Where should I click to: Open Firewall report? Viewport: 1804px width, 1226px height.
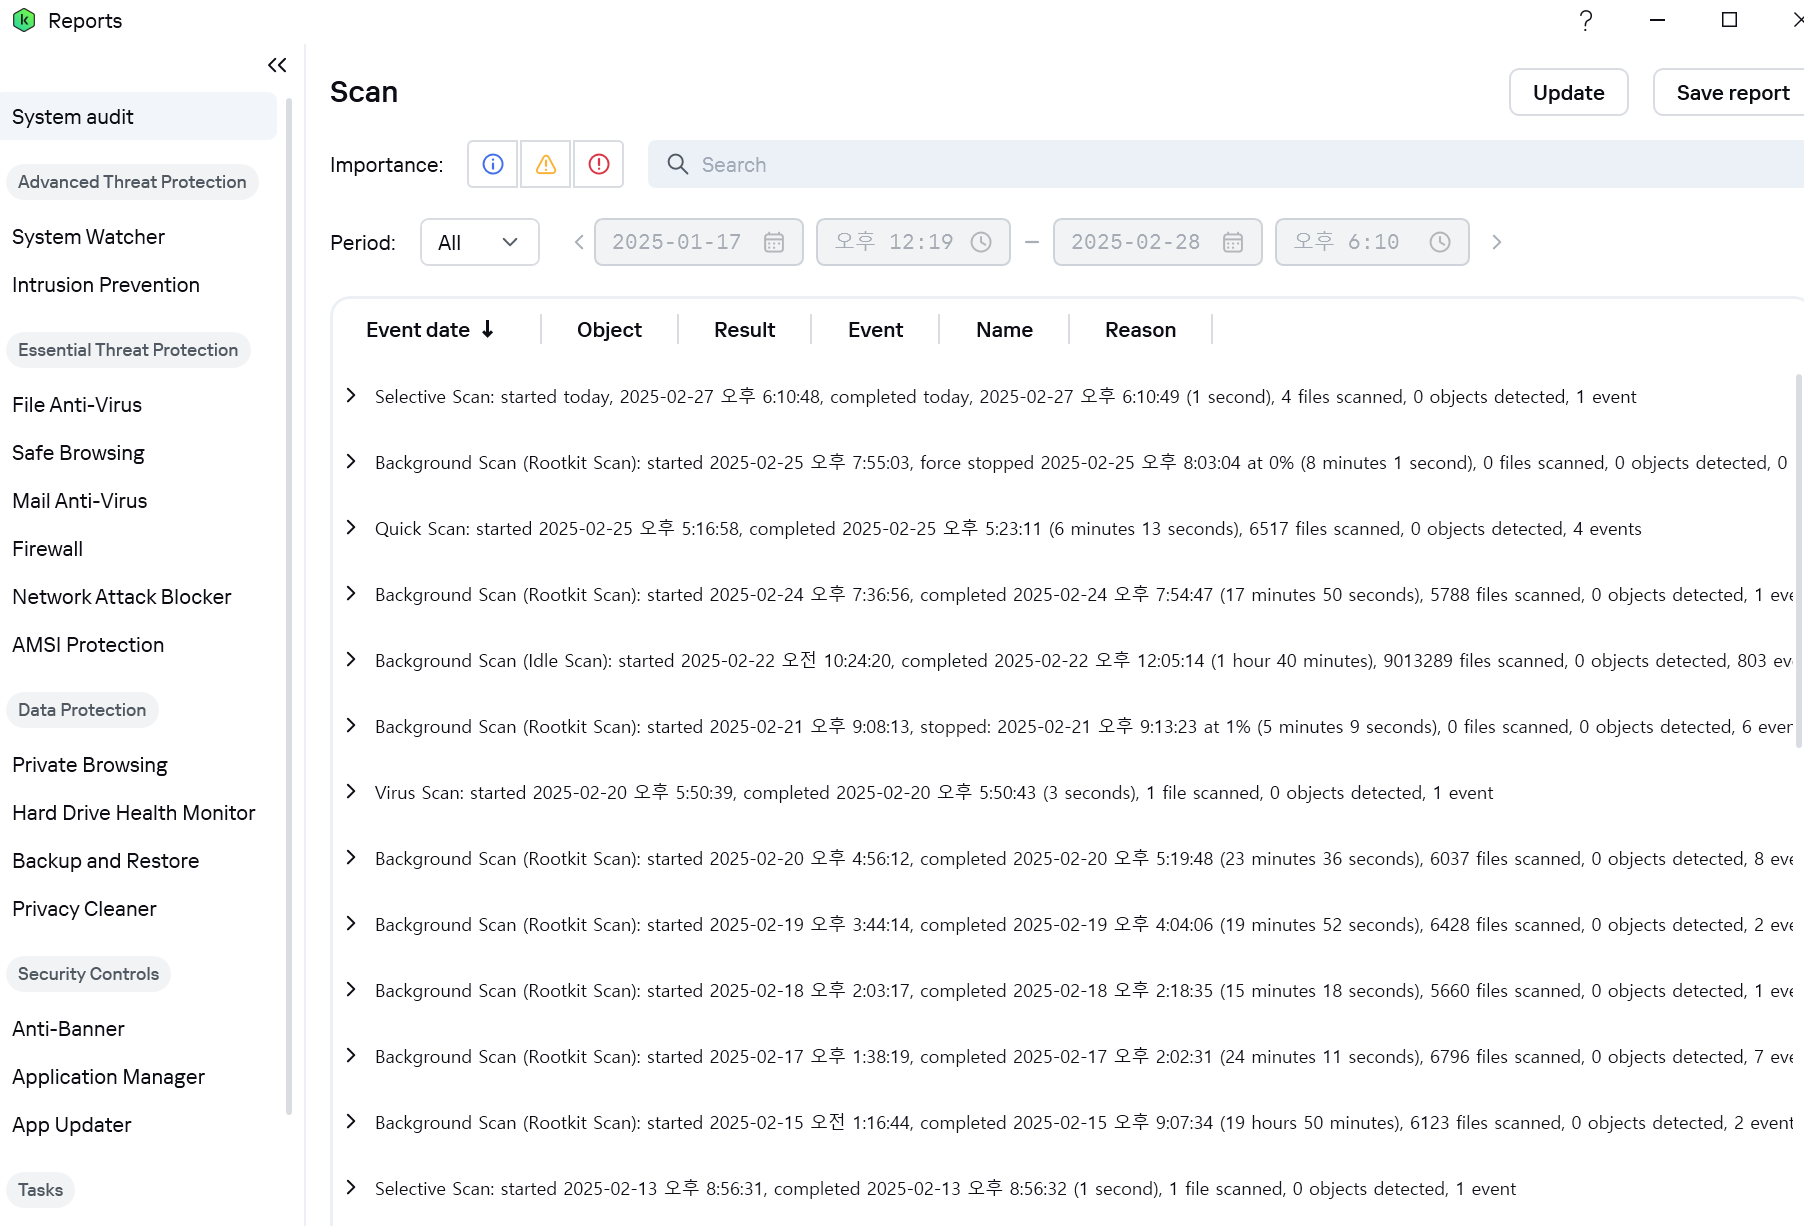47,549
